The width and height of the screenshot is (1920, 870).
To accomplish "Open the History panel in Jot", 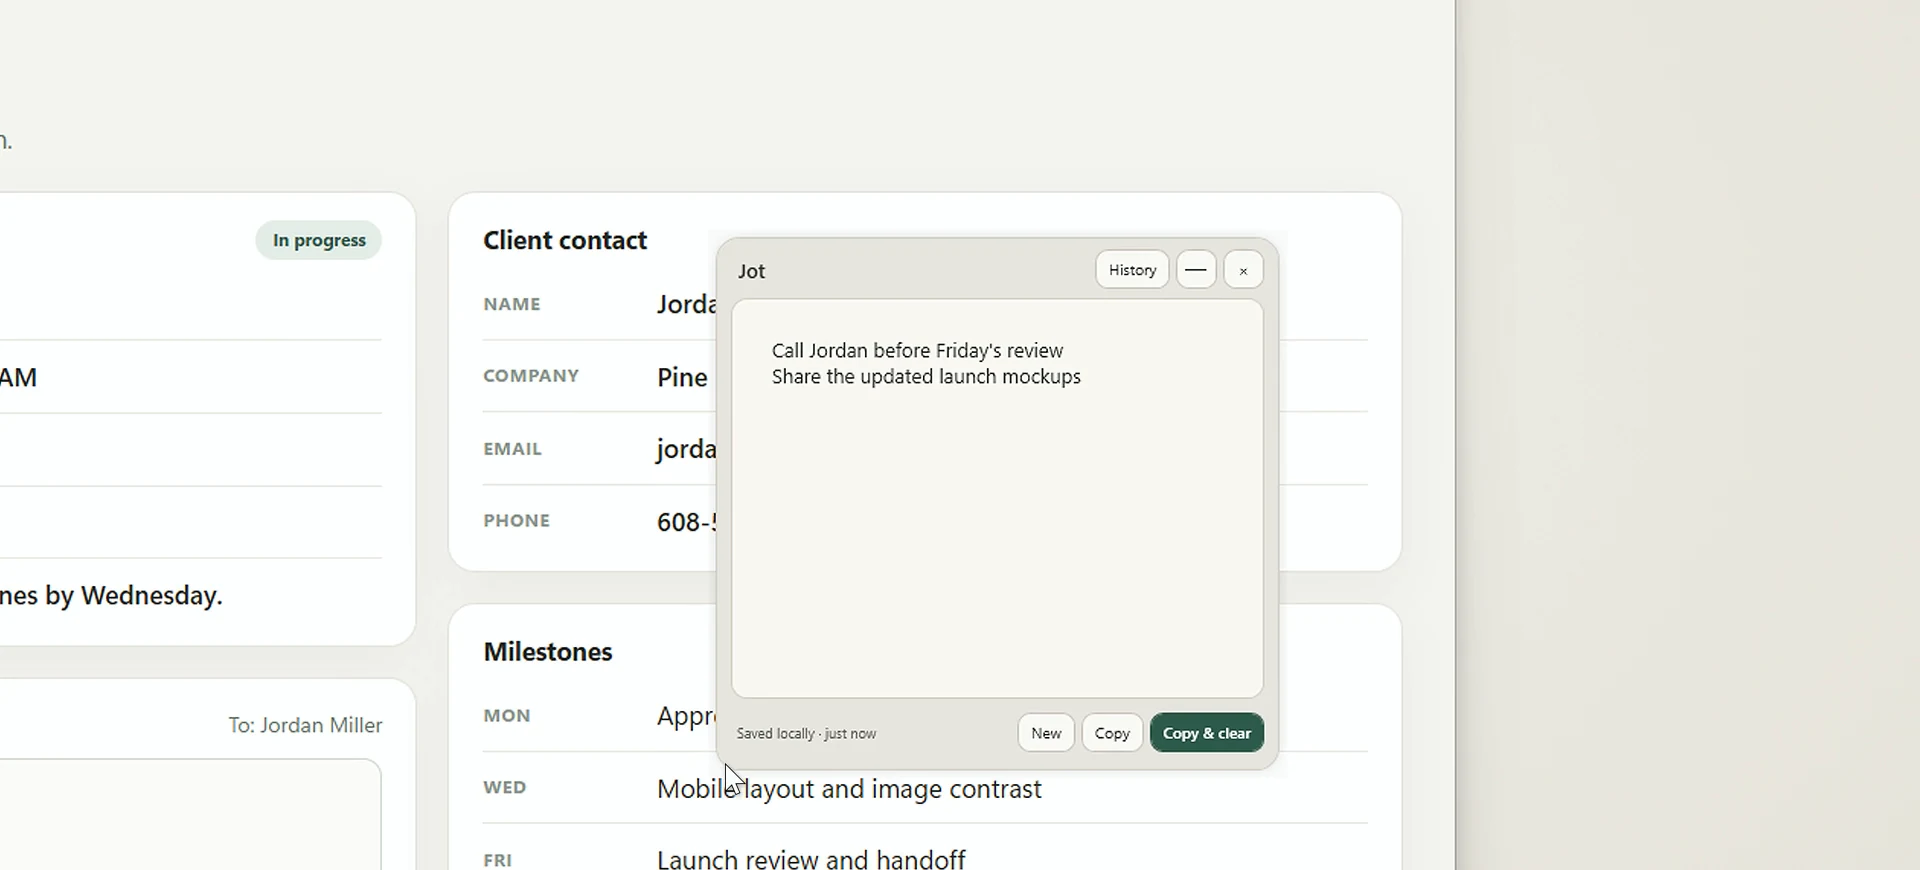I will (x=1132, y=270).
